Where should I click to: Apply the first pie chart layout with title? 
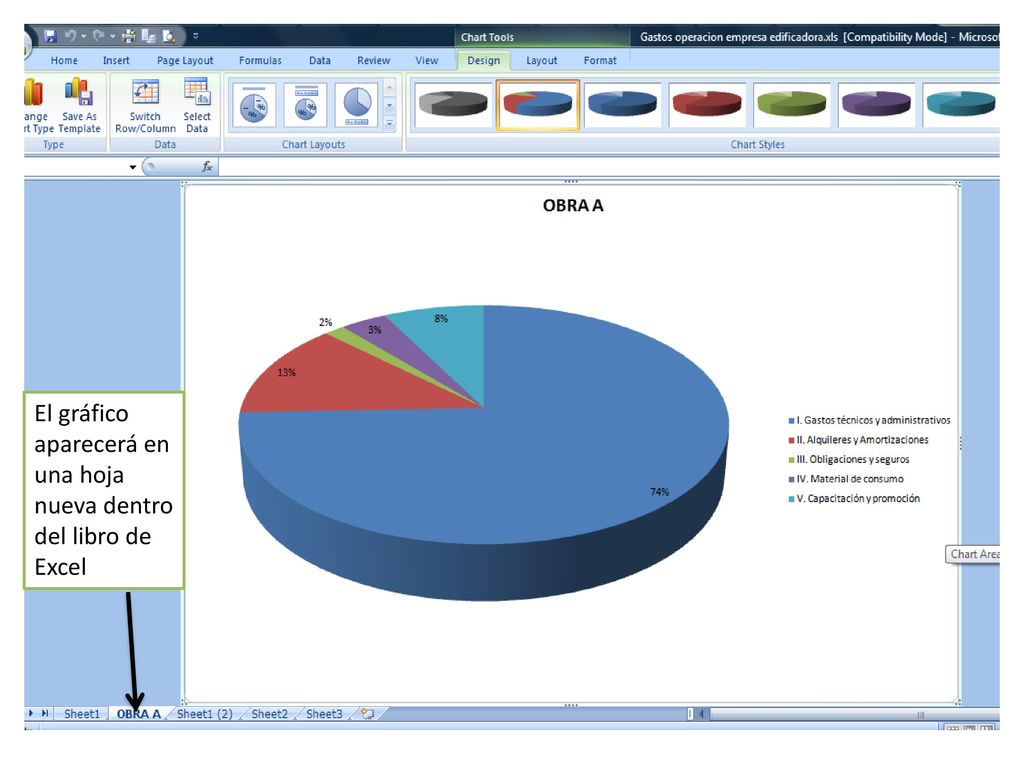pos(253,104)
